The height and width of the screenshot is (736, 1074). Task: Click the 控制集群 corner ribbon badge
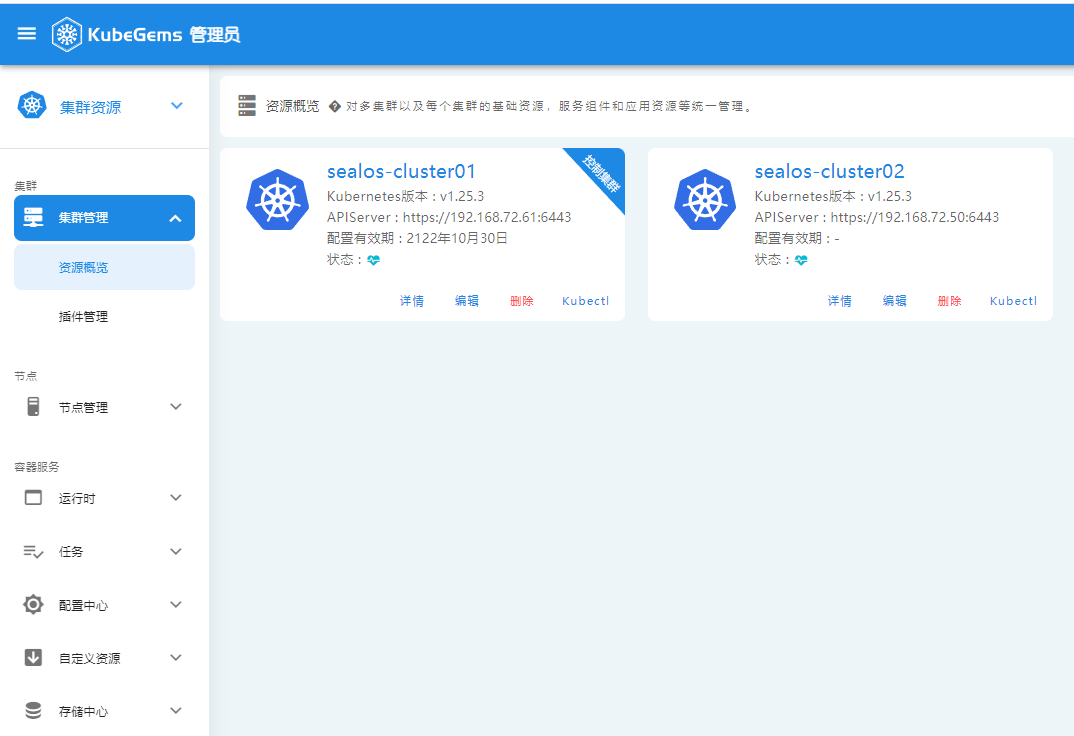pos(601,174)
